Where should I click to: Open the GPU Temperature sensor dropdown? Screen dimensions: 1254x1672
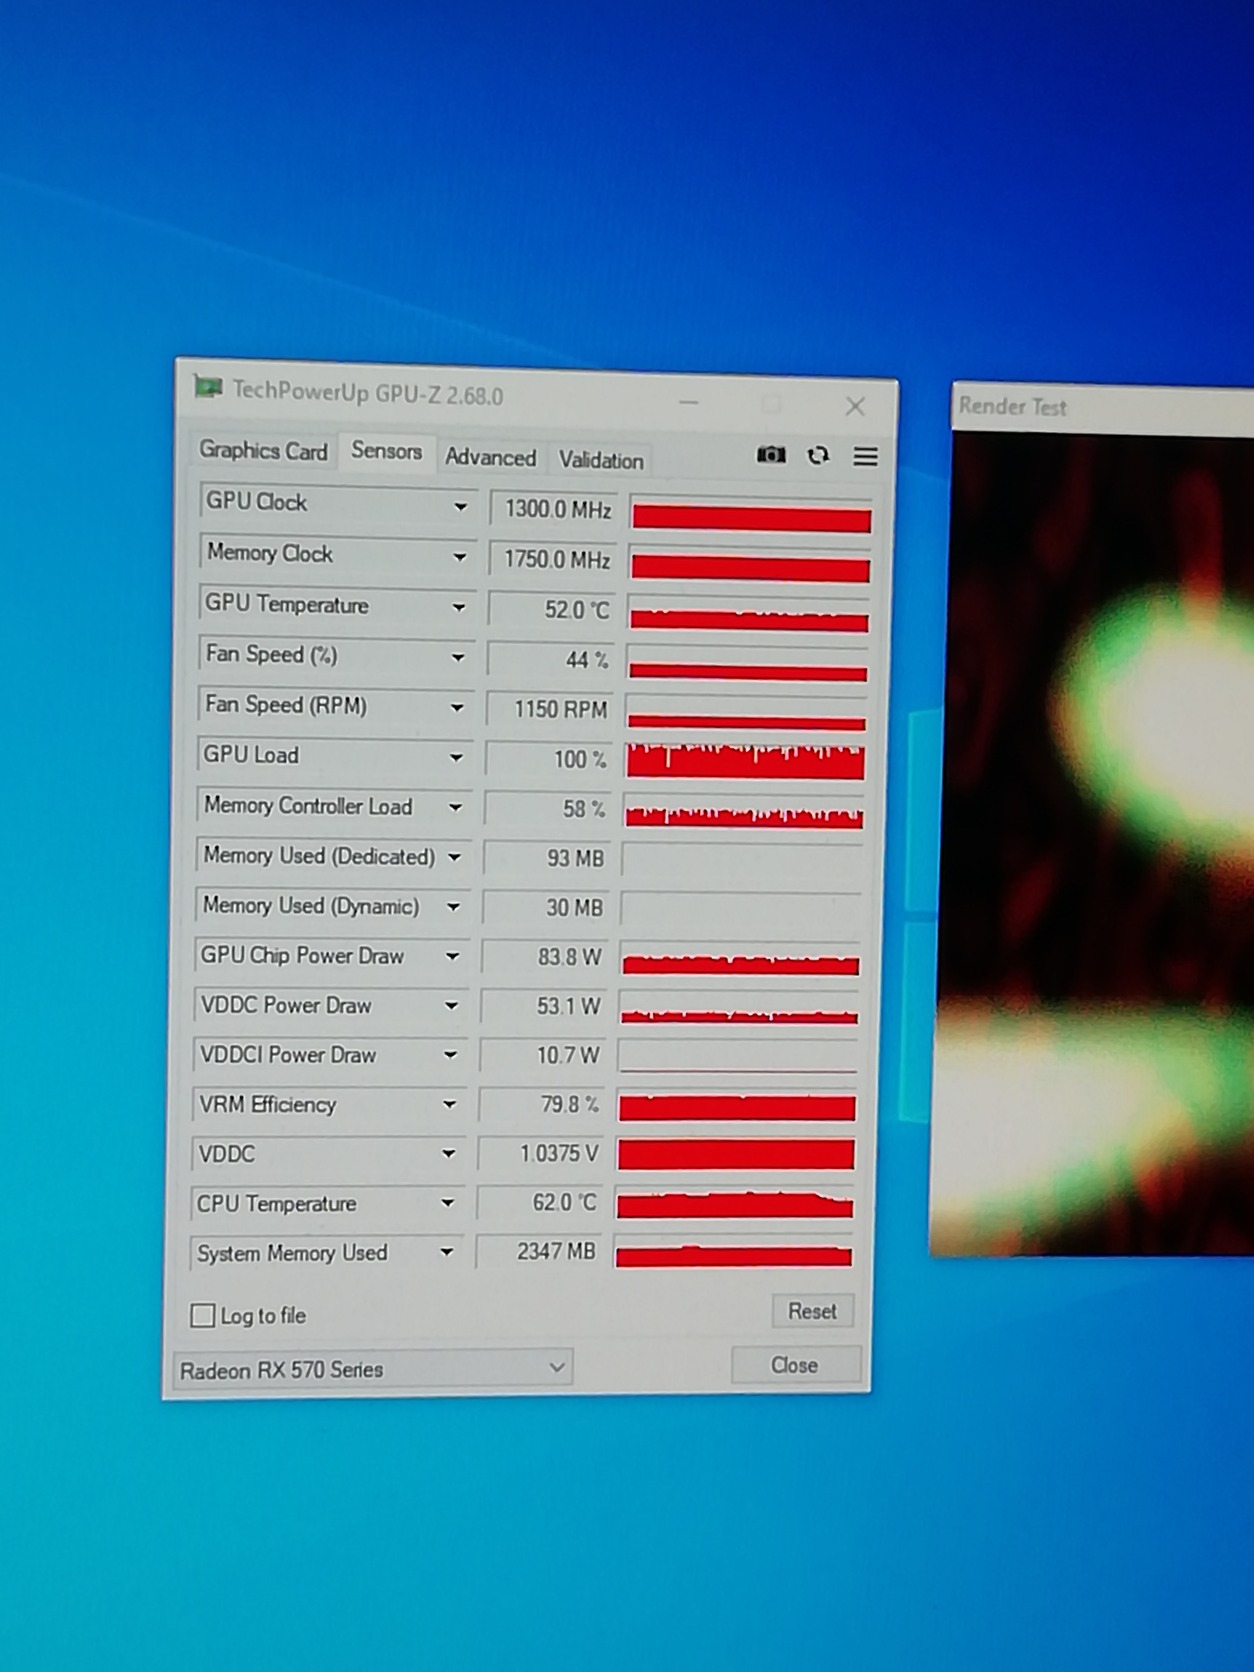(458, 607)
